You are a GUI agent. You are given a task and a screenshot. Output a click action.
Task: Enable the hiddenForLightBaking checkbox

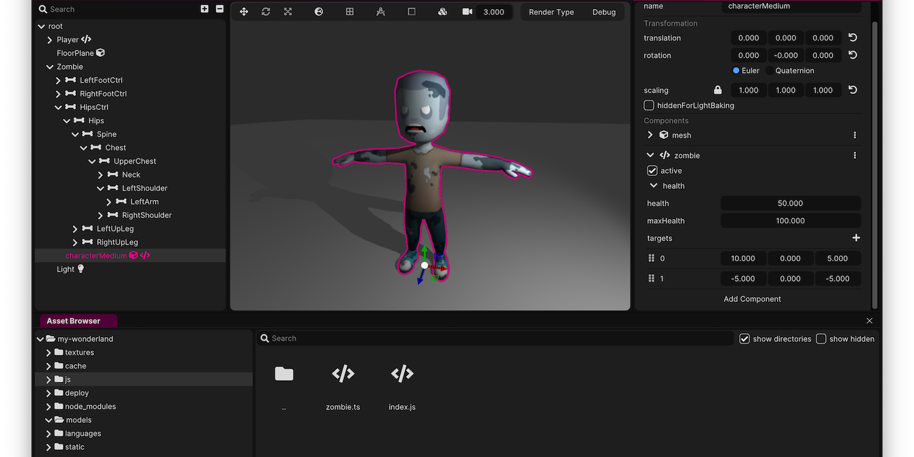tap(649, 105)
